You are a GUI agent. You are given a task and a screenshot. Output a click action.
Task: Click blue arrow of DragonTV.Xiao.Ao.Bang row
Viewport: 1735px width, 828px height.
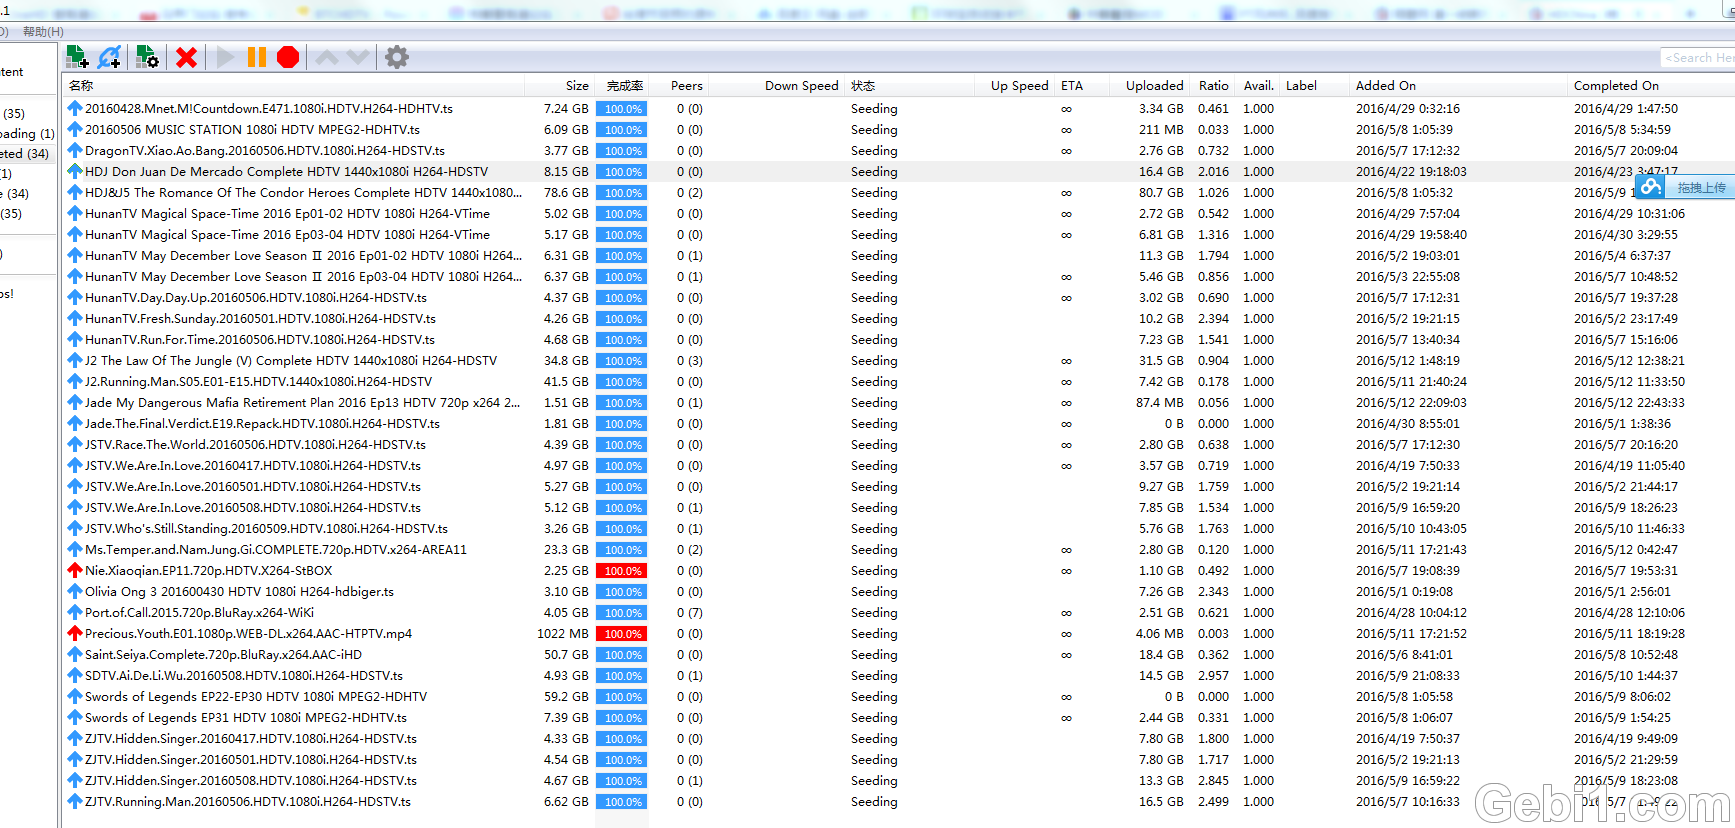click(x=75, y=150)
